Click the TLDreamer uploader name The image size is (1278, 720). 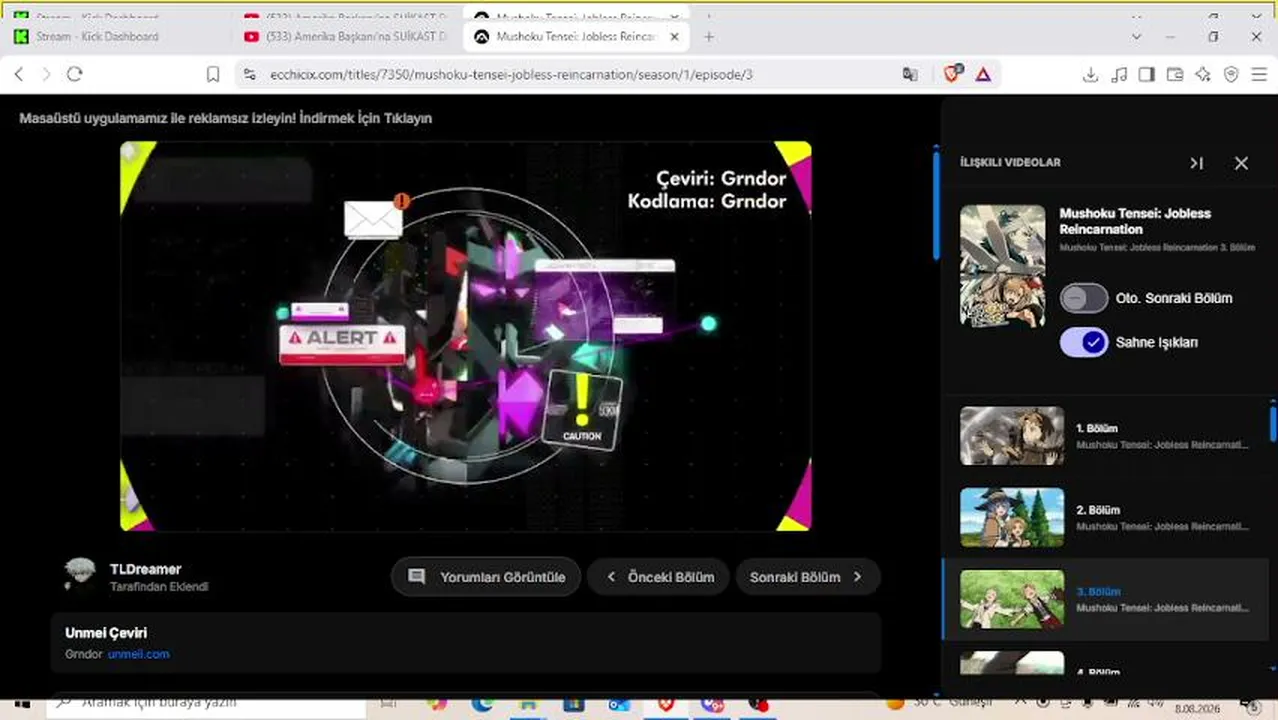[145, 569]
